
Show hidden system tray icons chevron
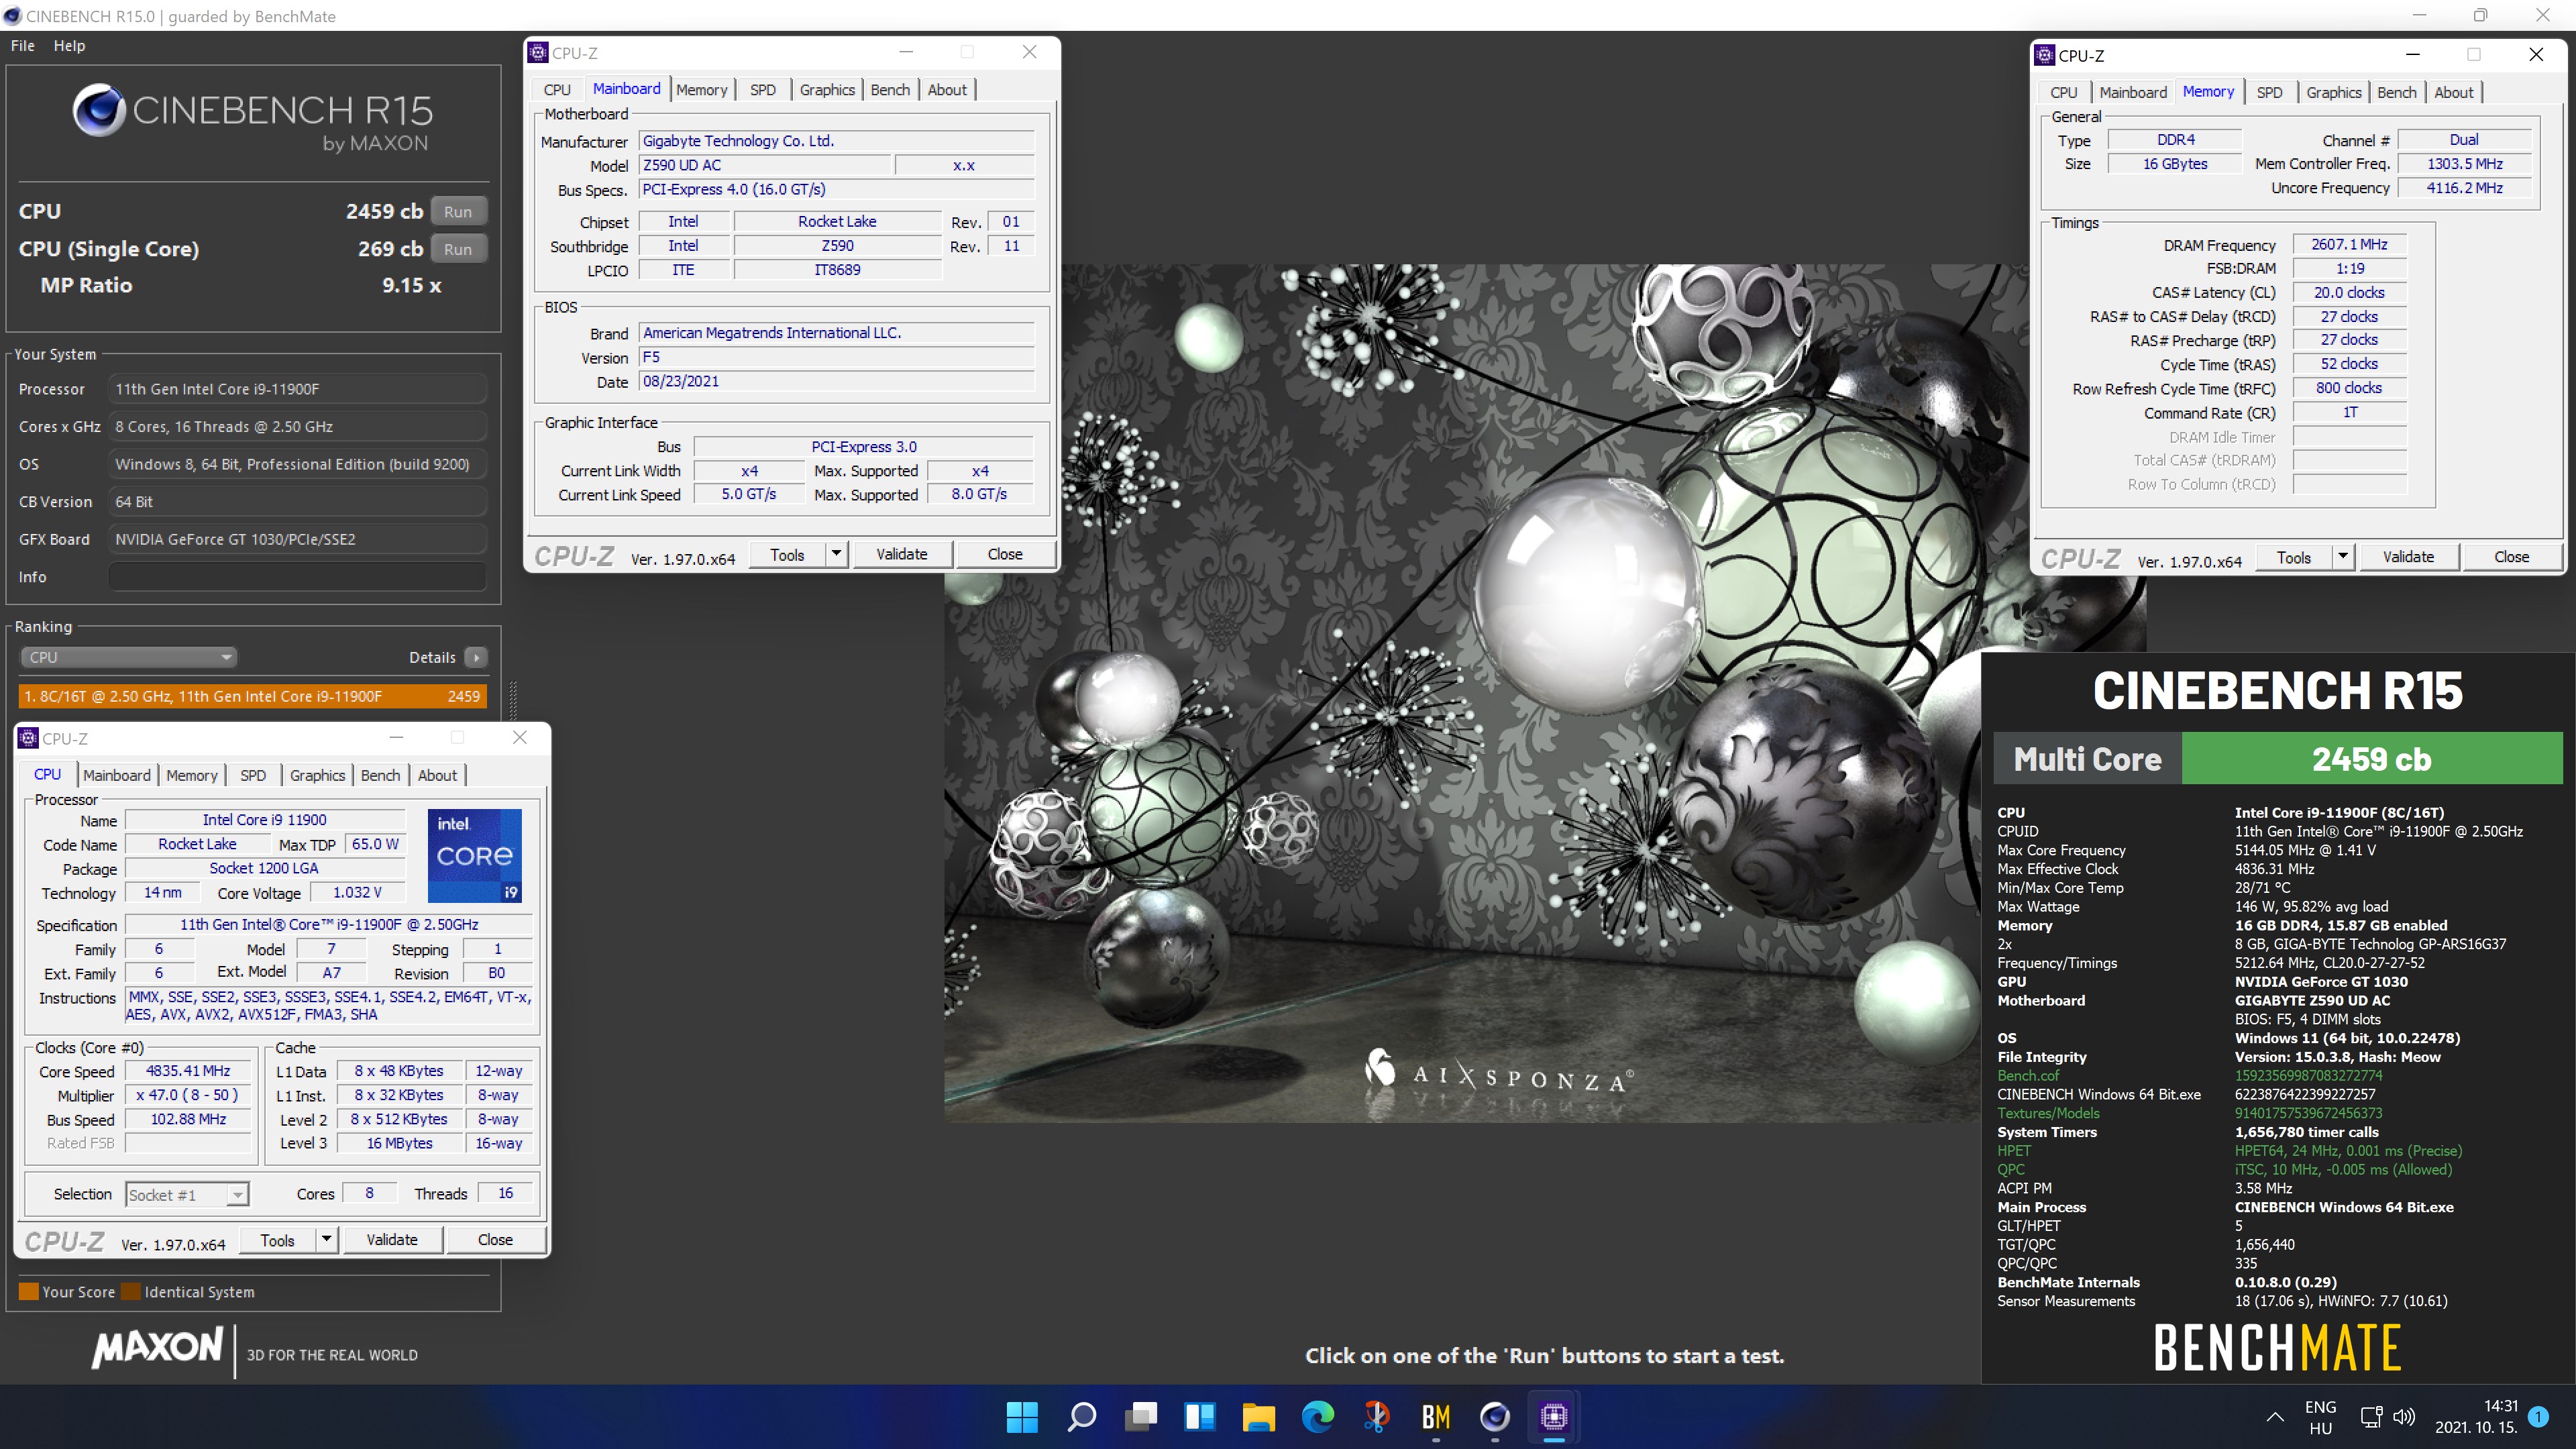(x=2275, y=1416)
